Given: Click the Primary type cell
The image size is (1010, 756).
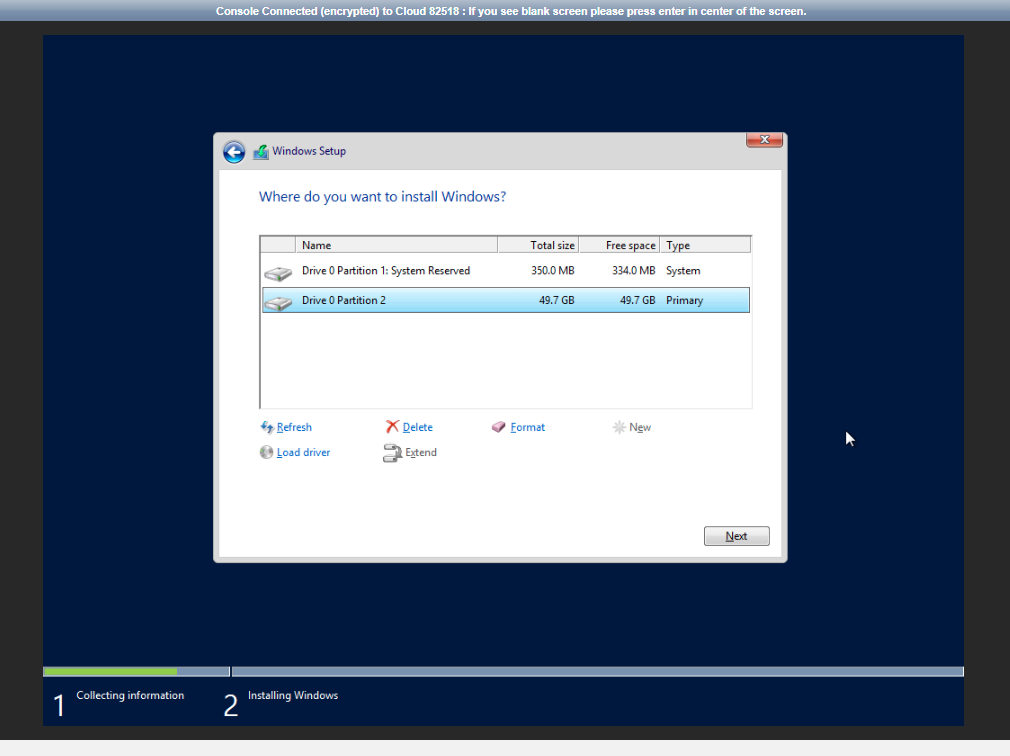Looking at the screenshot, I should [x=684, y=300].
